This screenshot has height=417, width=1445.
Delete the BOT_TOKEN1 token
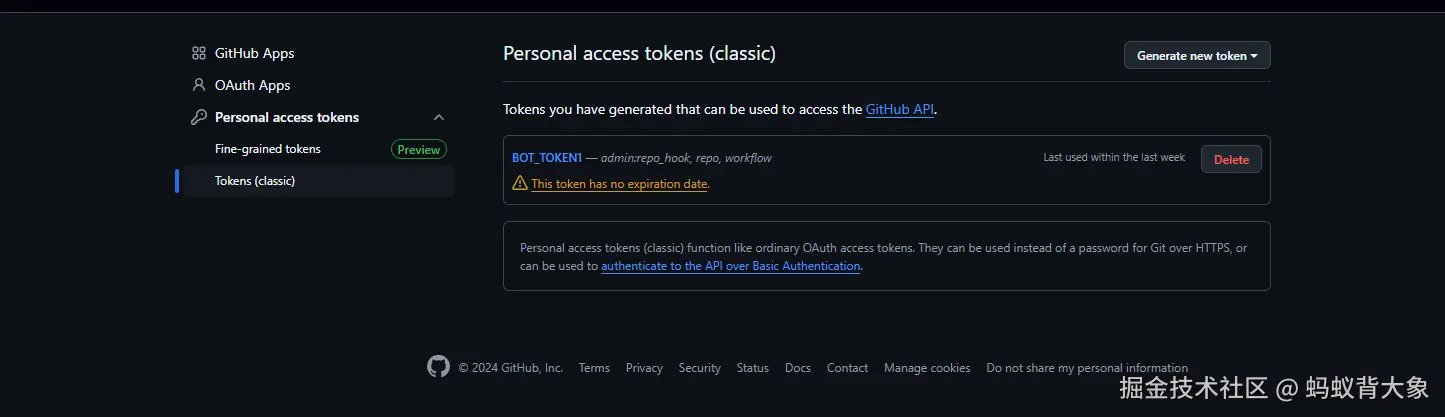[x=1231, y=159]
